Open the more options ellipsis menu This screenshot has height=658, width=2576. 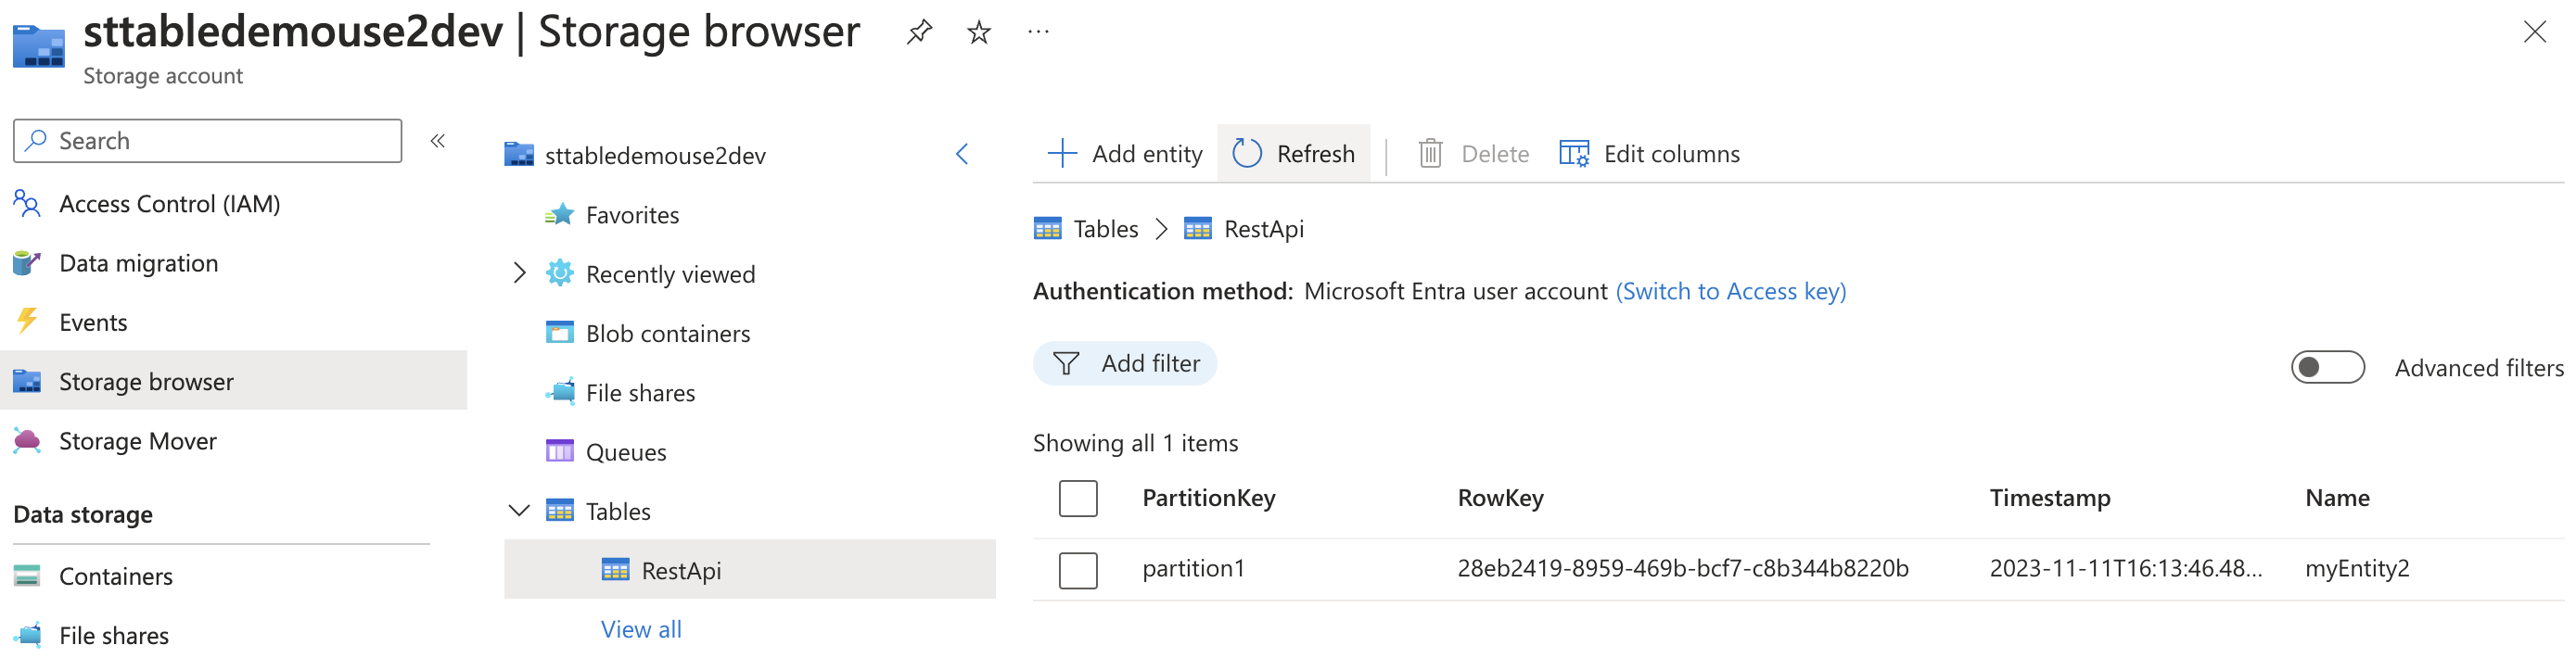point(1038,32)
